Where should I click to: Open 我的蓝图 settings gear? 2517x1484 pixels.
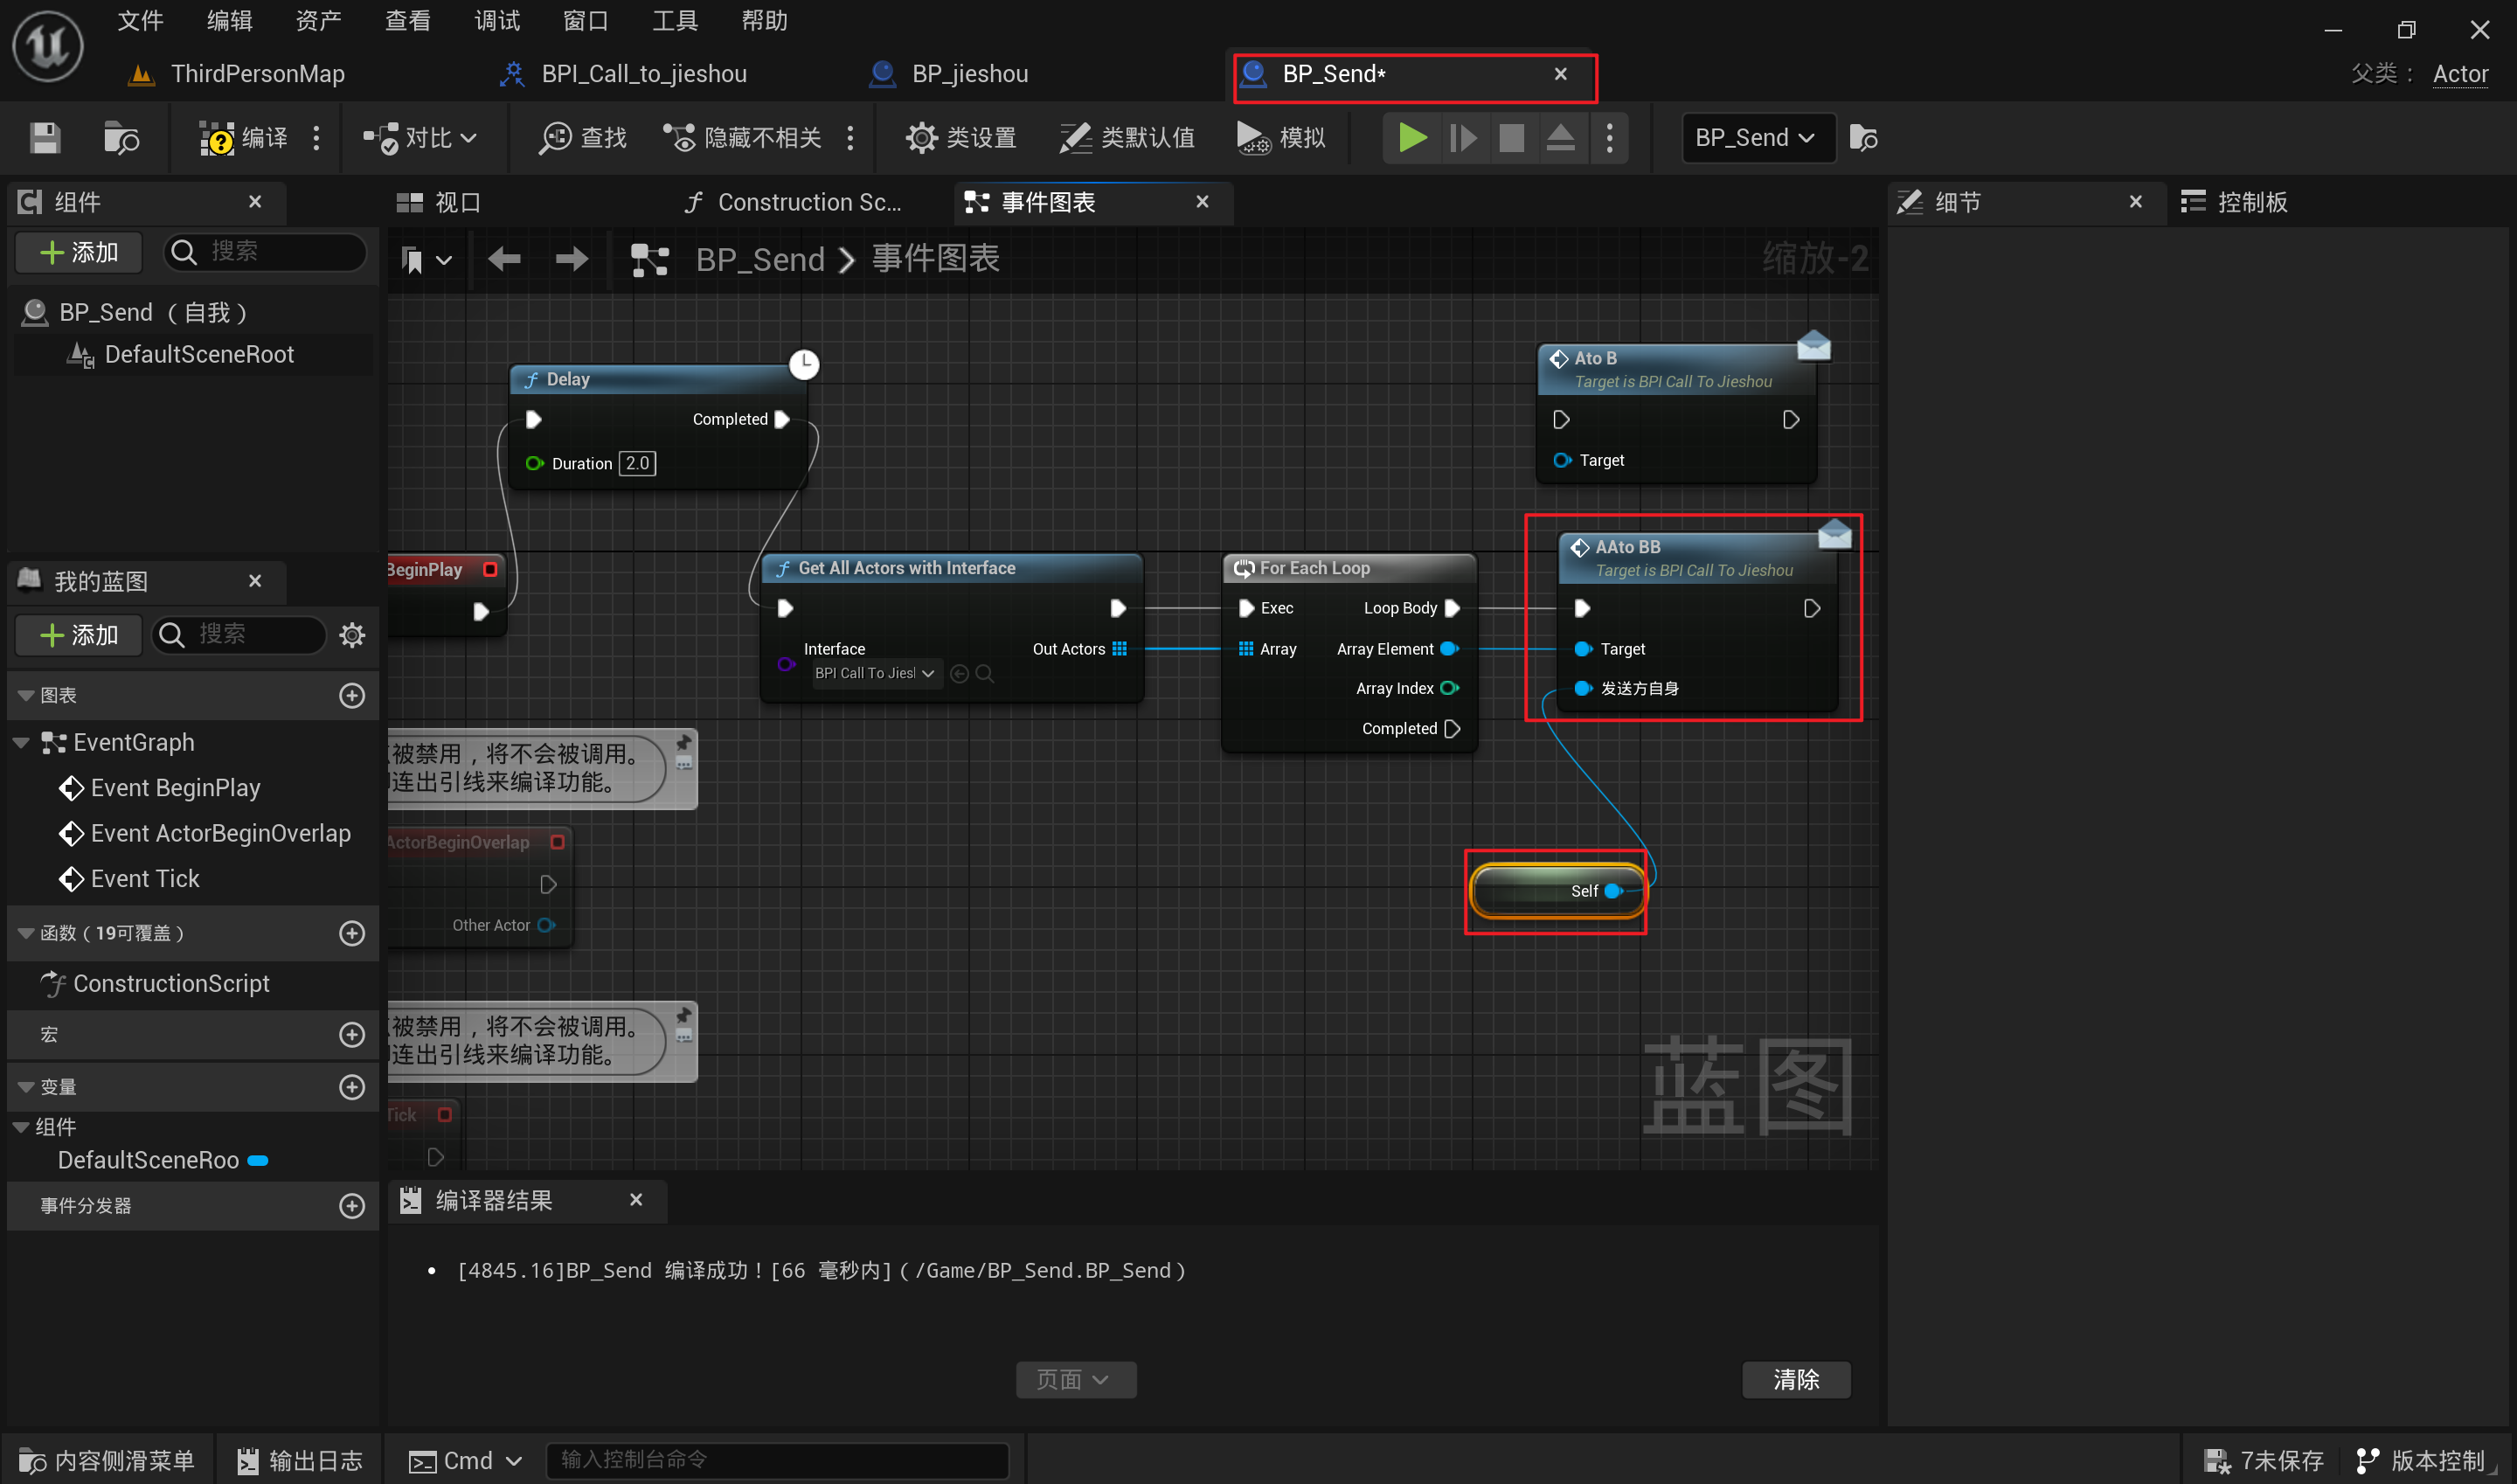point(352,635)
